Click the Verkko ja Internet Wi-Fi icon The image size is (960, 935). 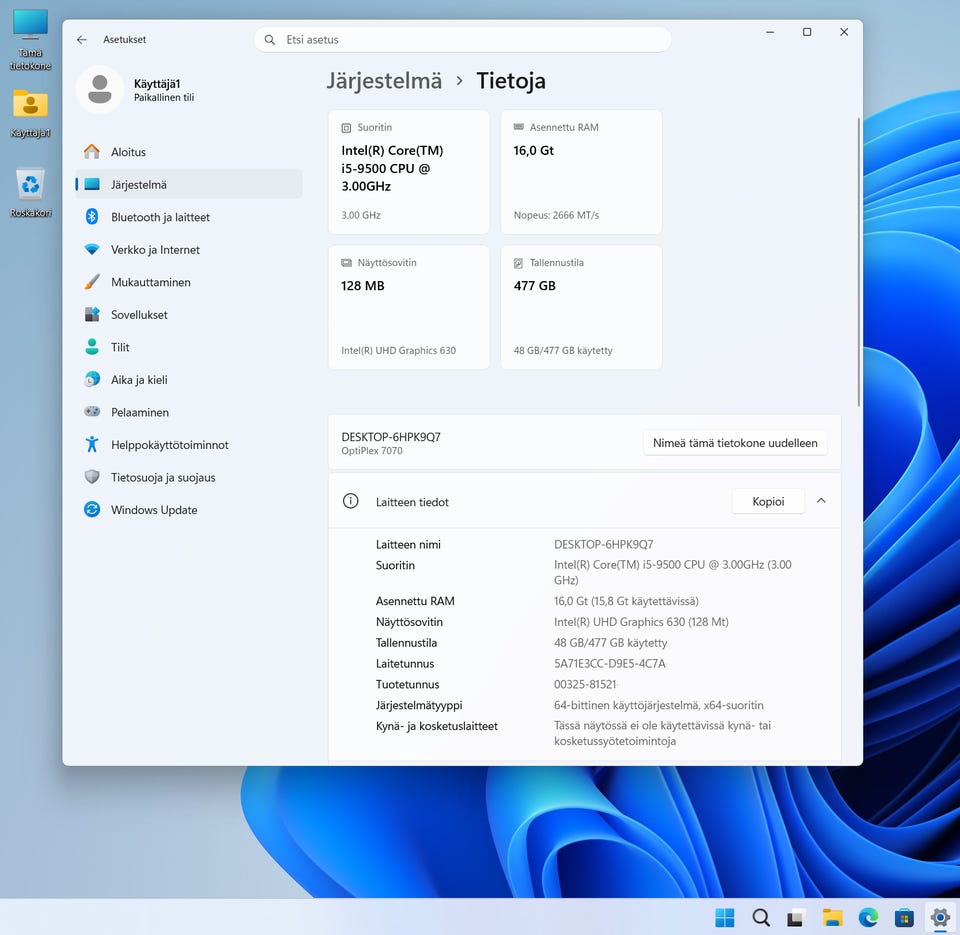coord(92,250)
